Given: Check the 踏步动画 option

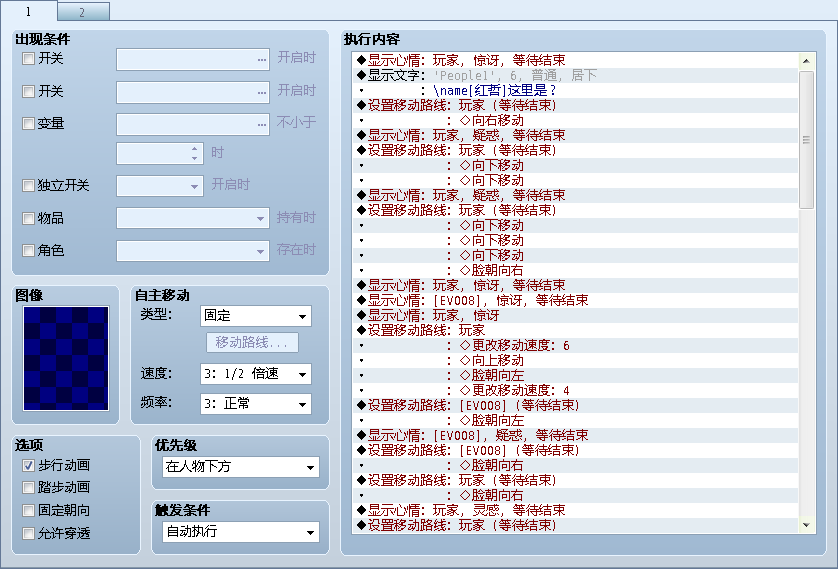Looking at the screenshot, I should (x=28, y=487).
